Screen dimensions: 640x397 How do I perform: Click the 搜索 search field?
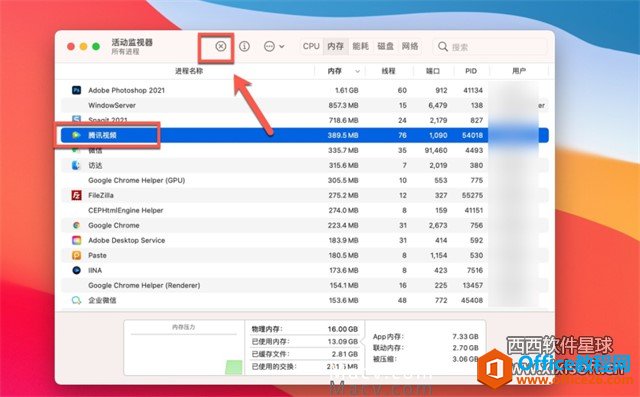490,47
